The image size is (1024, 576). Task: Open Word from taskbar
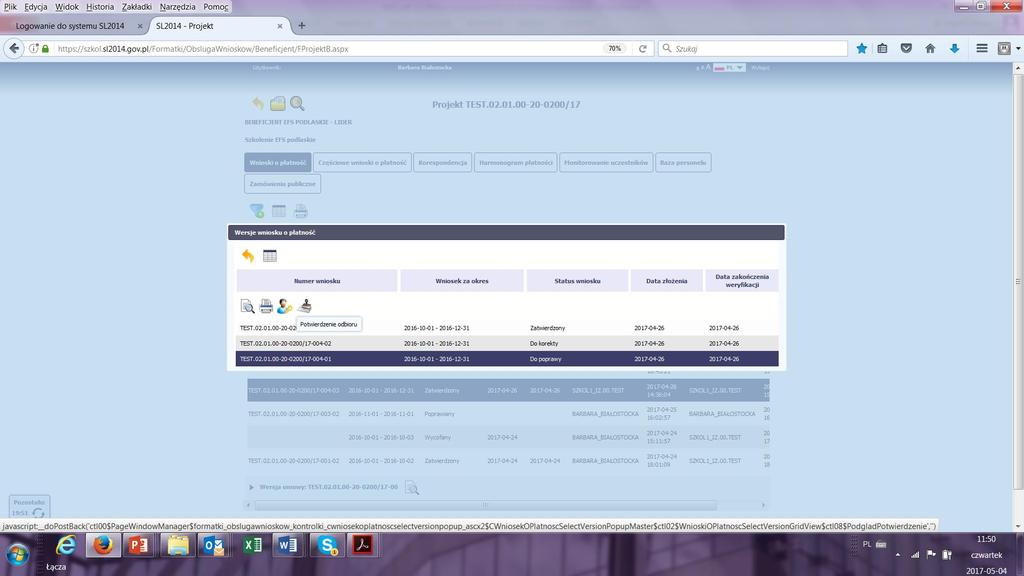[x=287, y=545]
